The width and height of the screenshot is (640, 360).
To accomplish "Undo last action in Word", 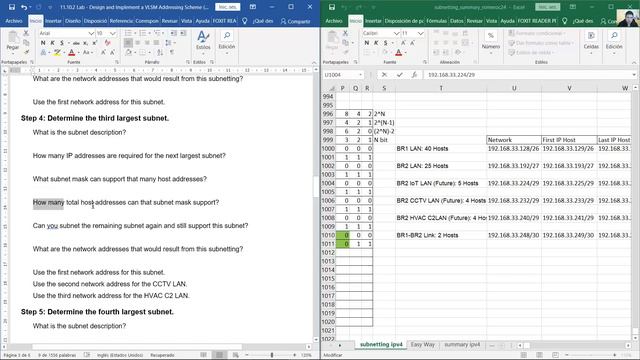I will tap(24, 7).
